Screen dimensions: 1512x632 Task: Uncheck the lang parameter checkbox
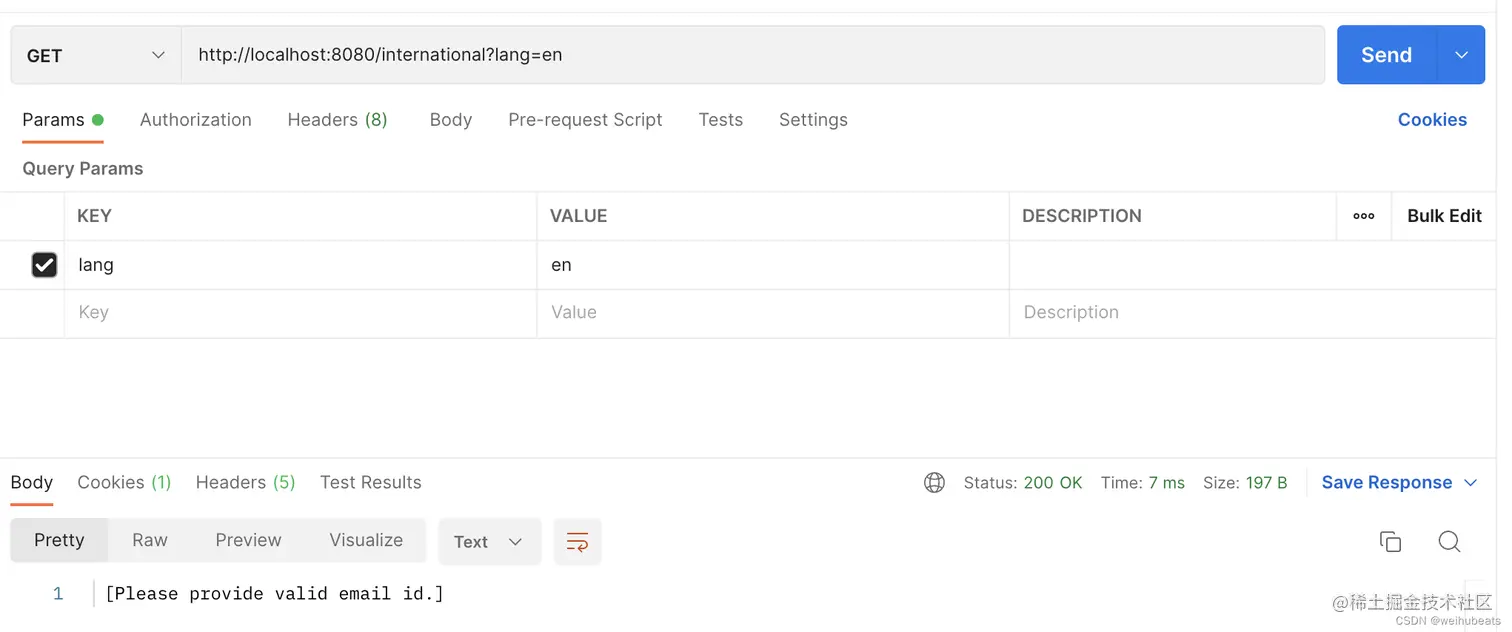click(x=44, y=265)
